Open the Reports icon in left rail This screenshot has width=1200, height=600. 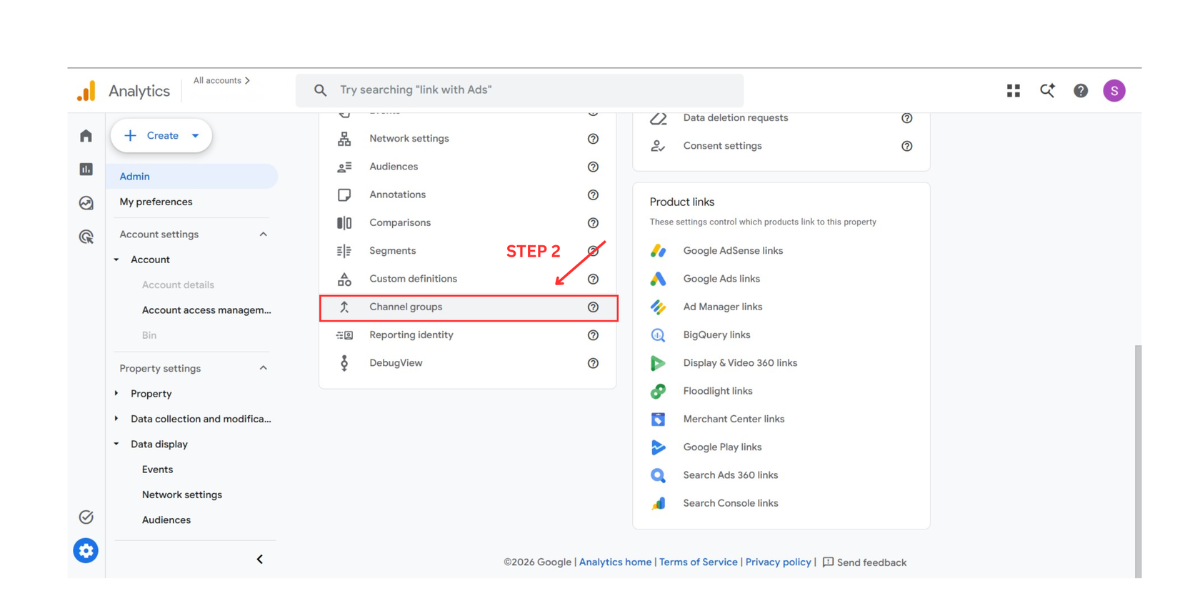[86, 169]
